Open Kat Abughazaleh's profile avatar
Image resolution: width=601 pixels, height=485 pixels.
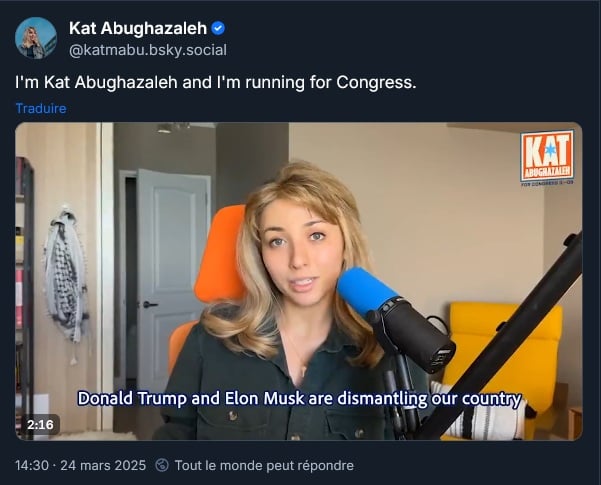(x=36, y=38)
